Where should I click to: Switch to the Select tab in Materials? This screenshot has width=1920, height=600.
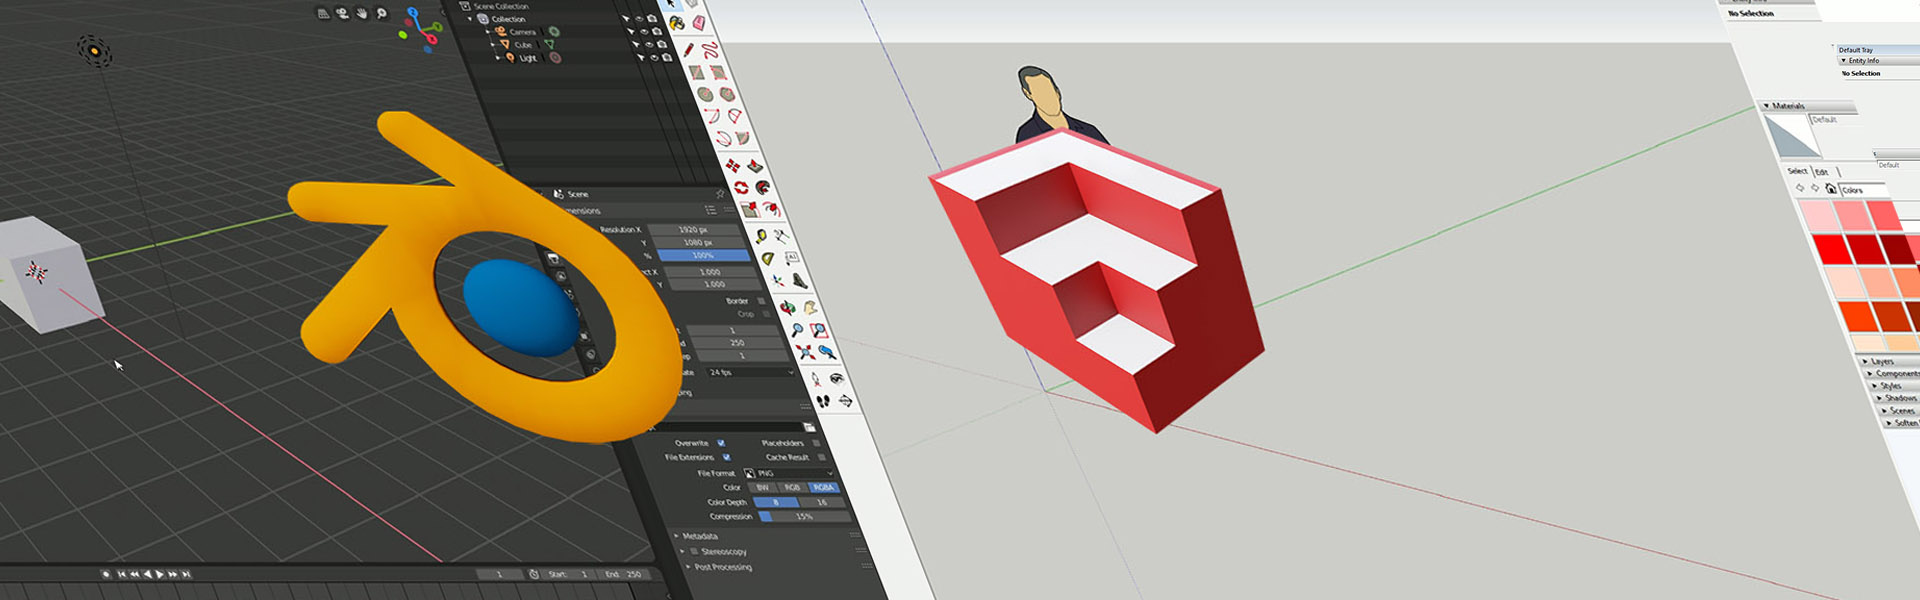click(x=1797, y=171)
